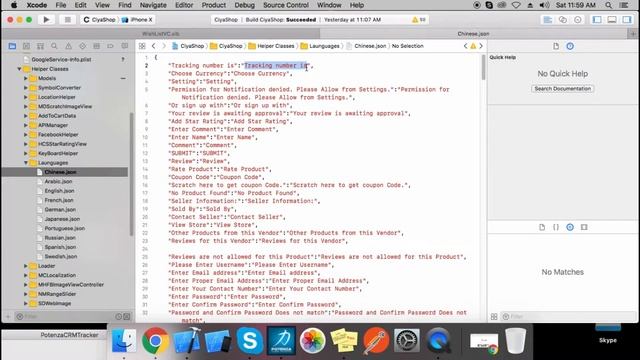Expand the LocationHelper folder

click(x=26, y=97)
